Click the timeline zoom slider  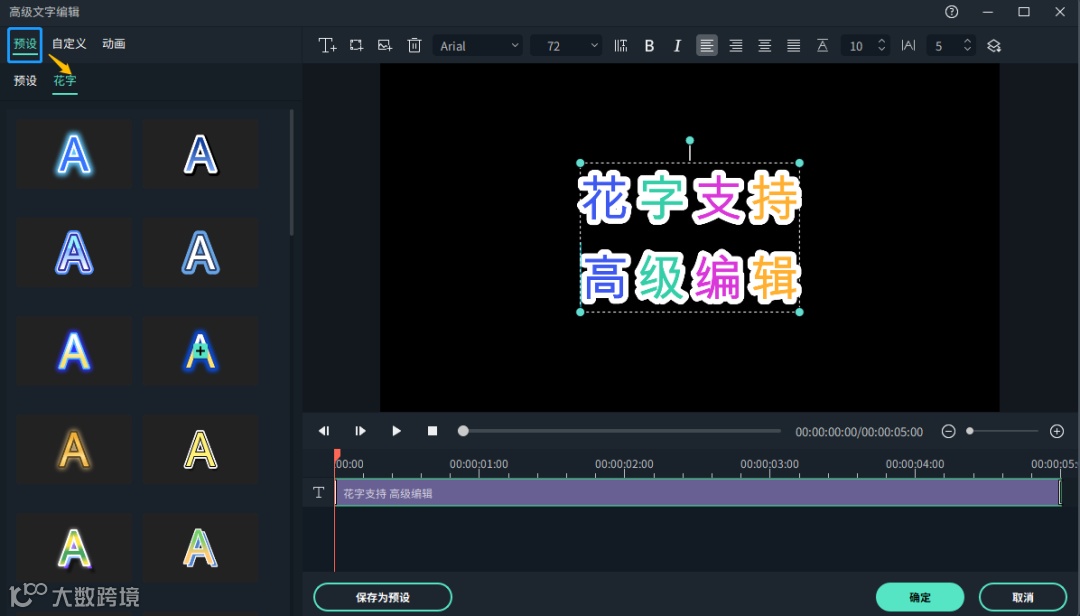pyautogui.click(x=1002, y=431)
